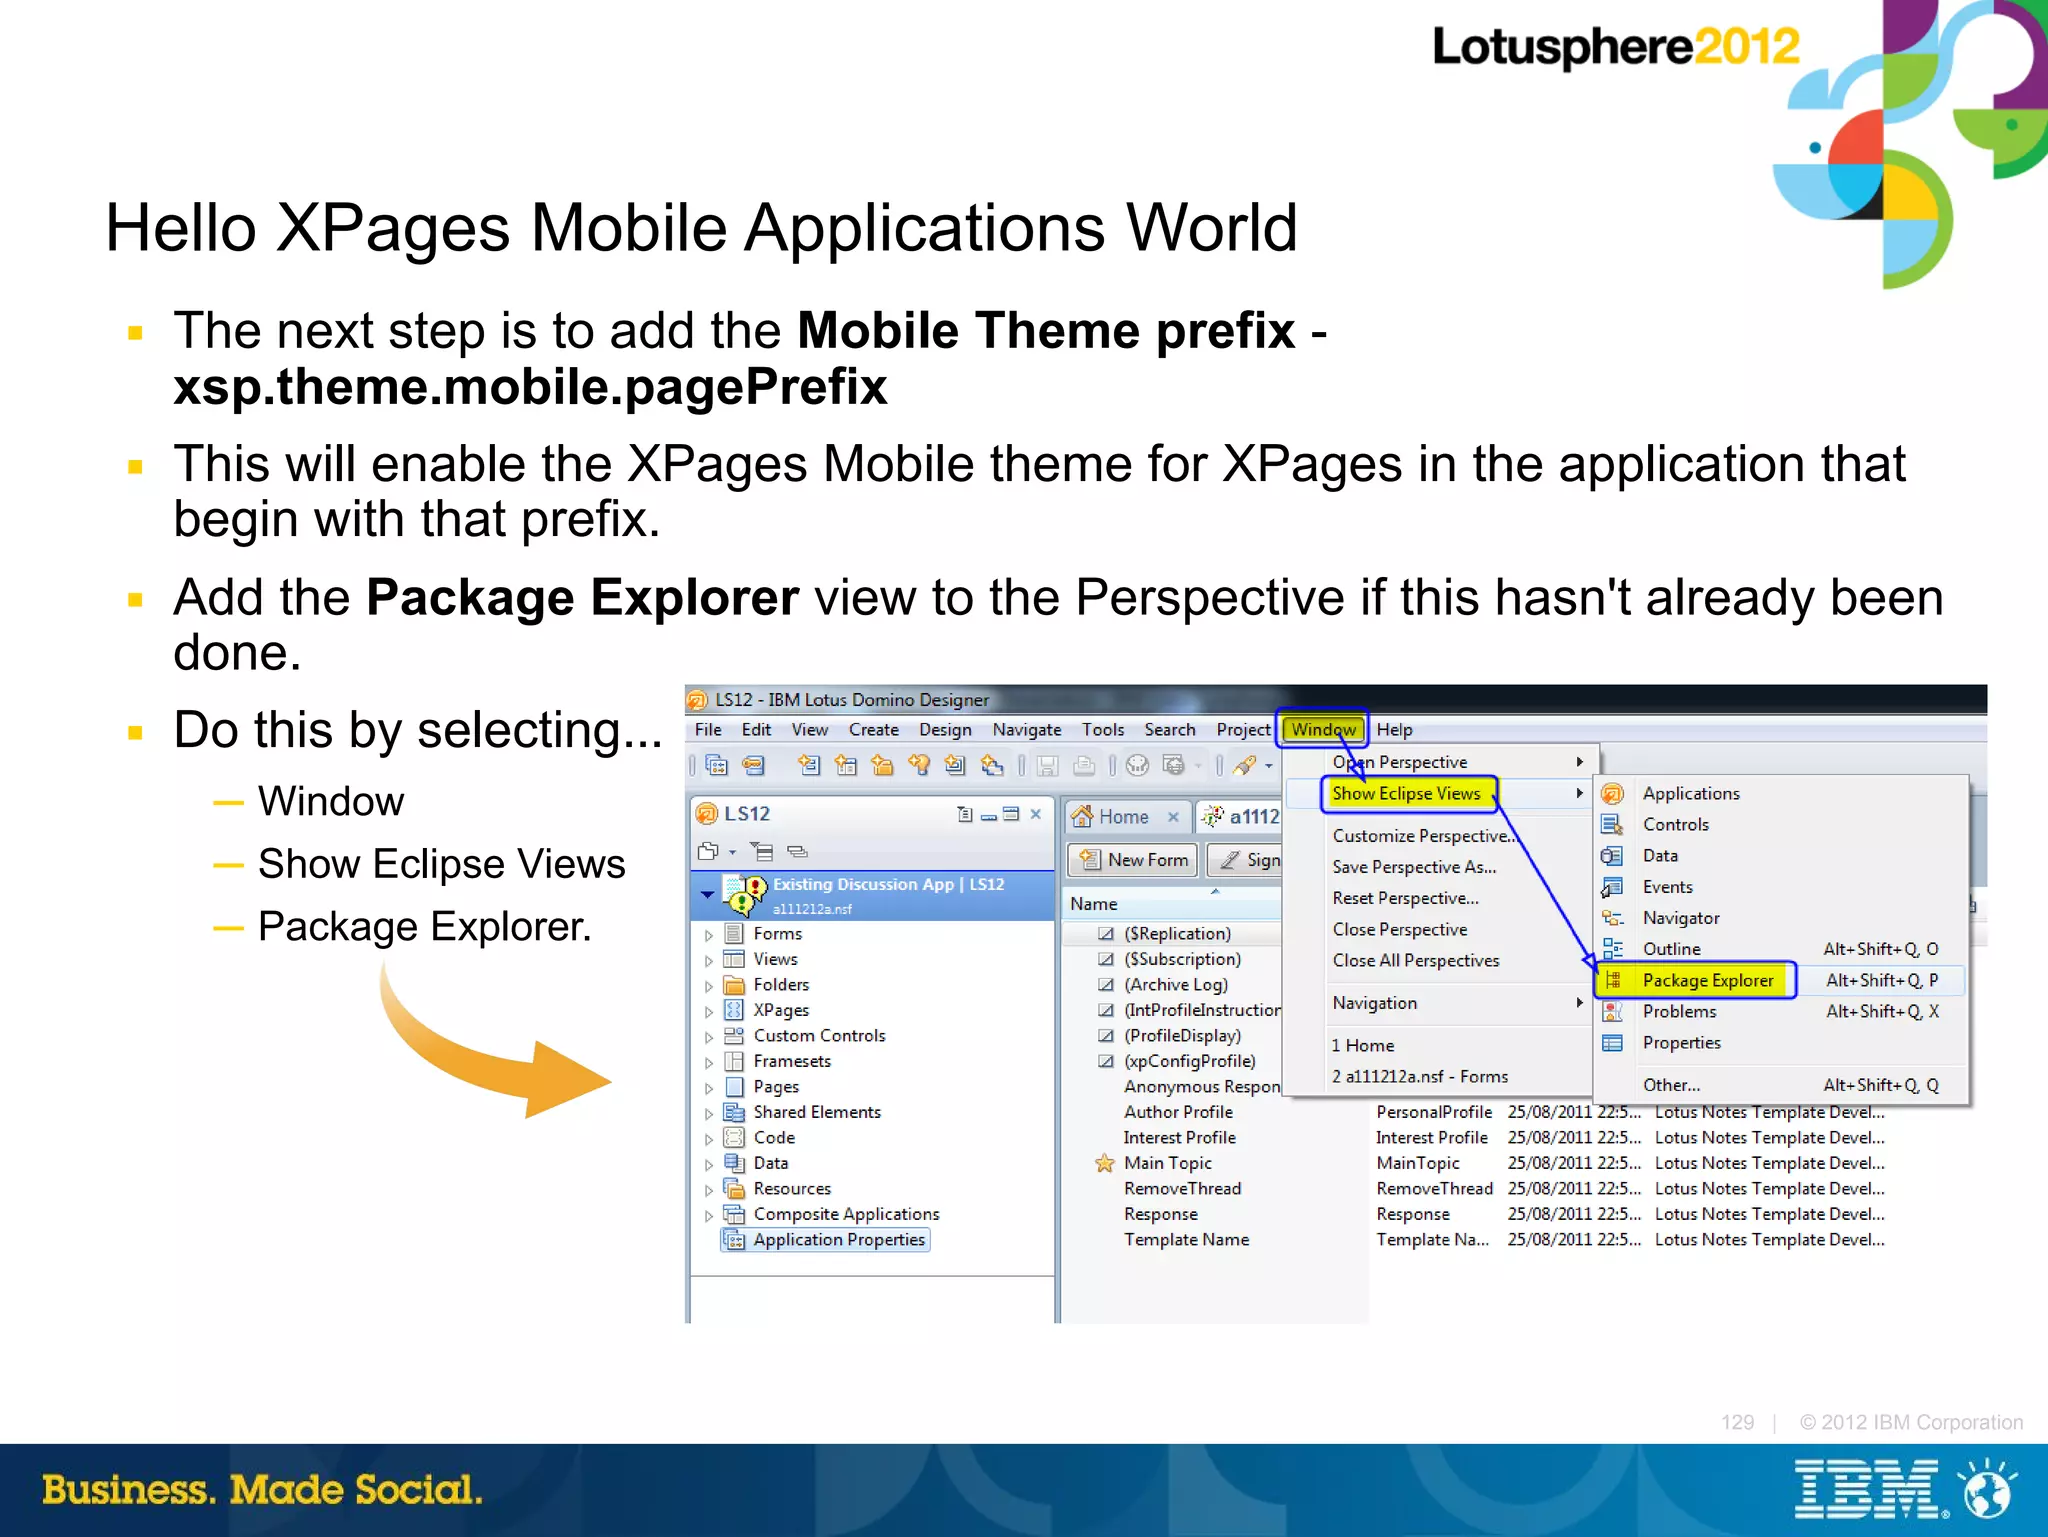
Task: Choose Other... views option
Action: [x=1781, y=1085]
